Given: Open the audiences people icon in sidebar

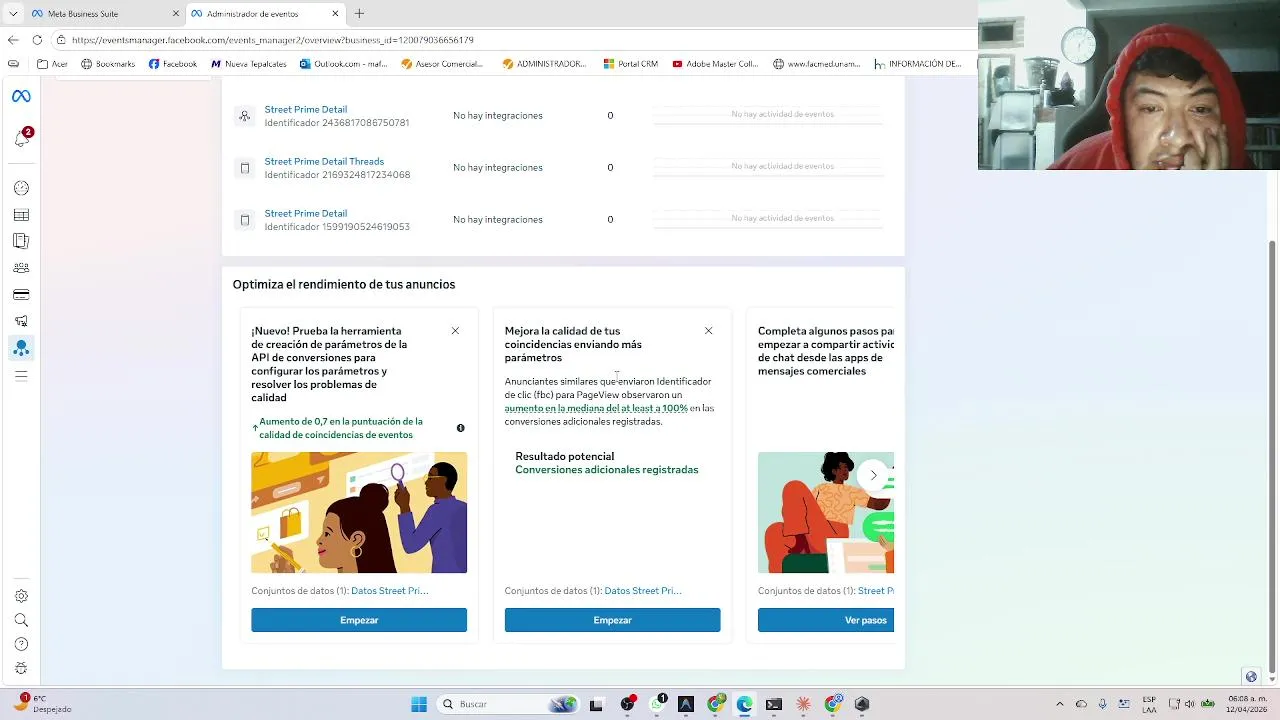Looking at the screenshot, I should click(x=21, y=268).
